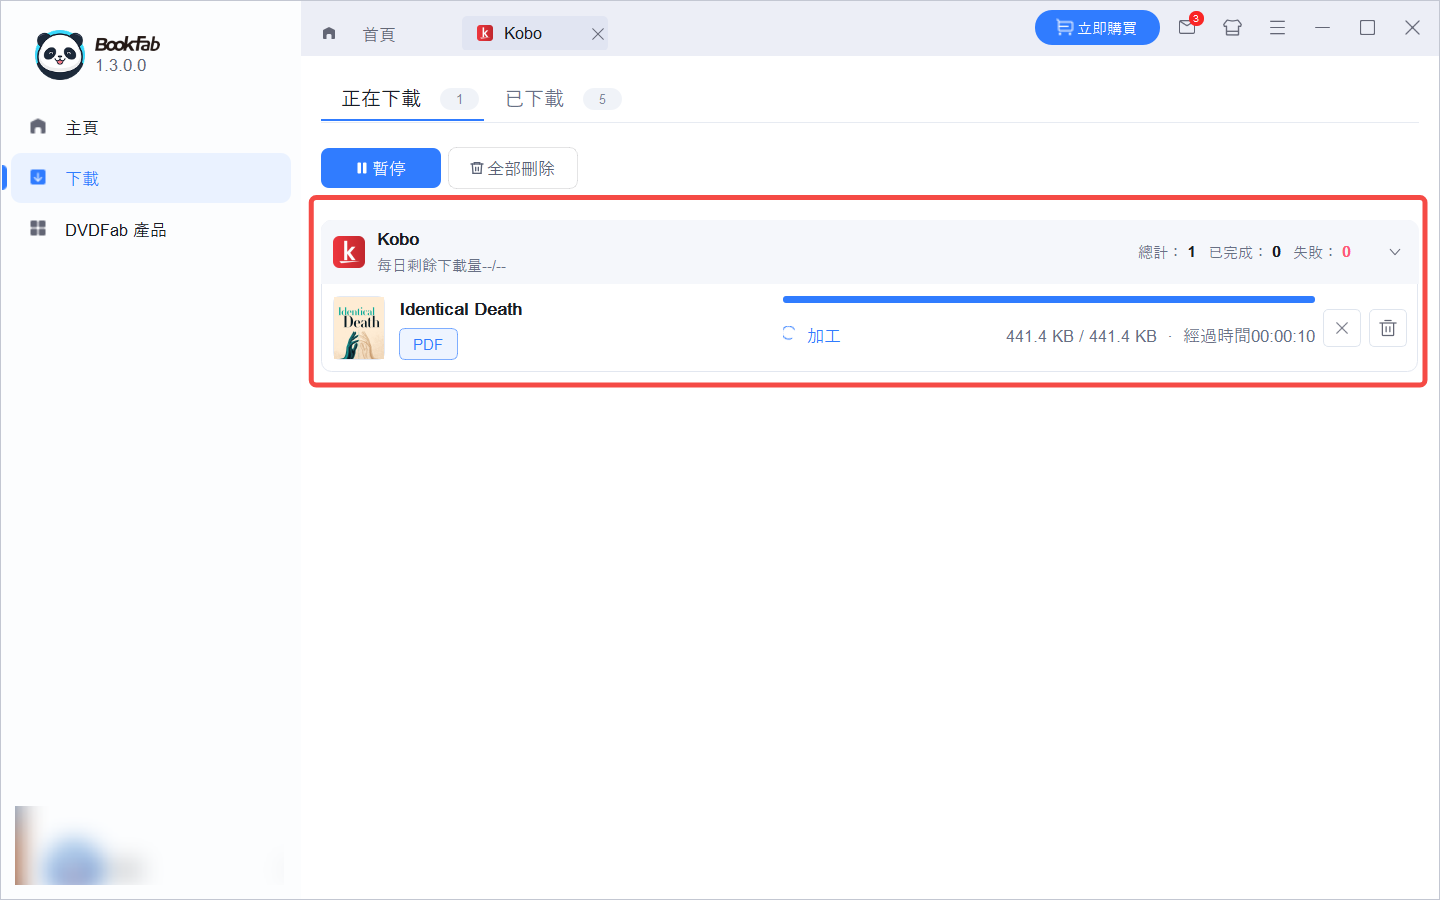The image size is (1440, 900).
Task: Click the 441.4 KB / 441.4 KB text
Action: click(1081, 336)
